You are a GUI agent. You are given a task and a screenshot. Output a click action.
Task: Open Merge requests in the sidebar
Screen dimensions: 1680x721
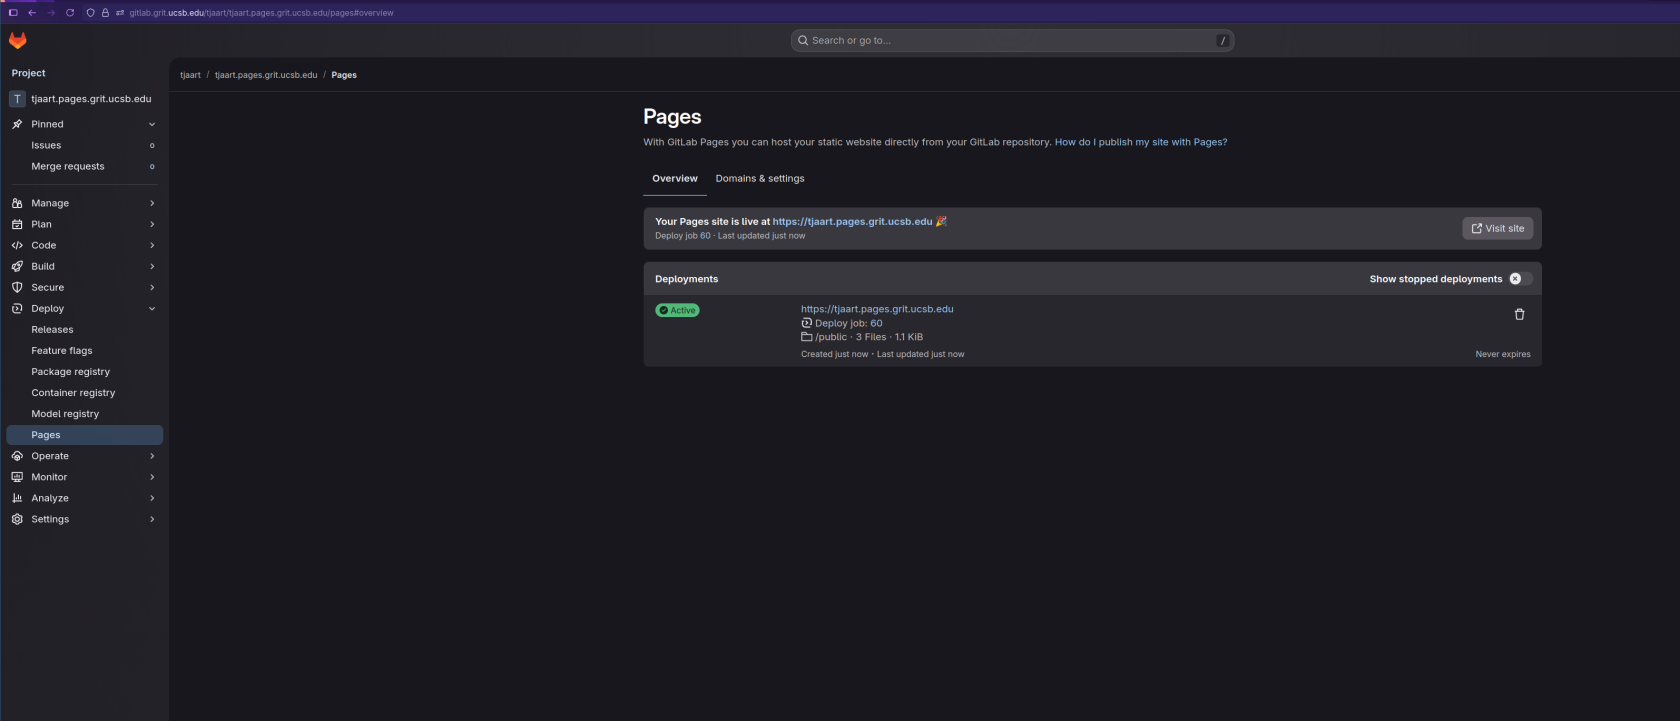point(84,167)
